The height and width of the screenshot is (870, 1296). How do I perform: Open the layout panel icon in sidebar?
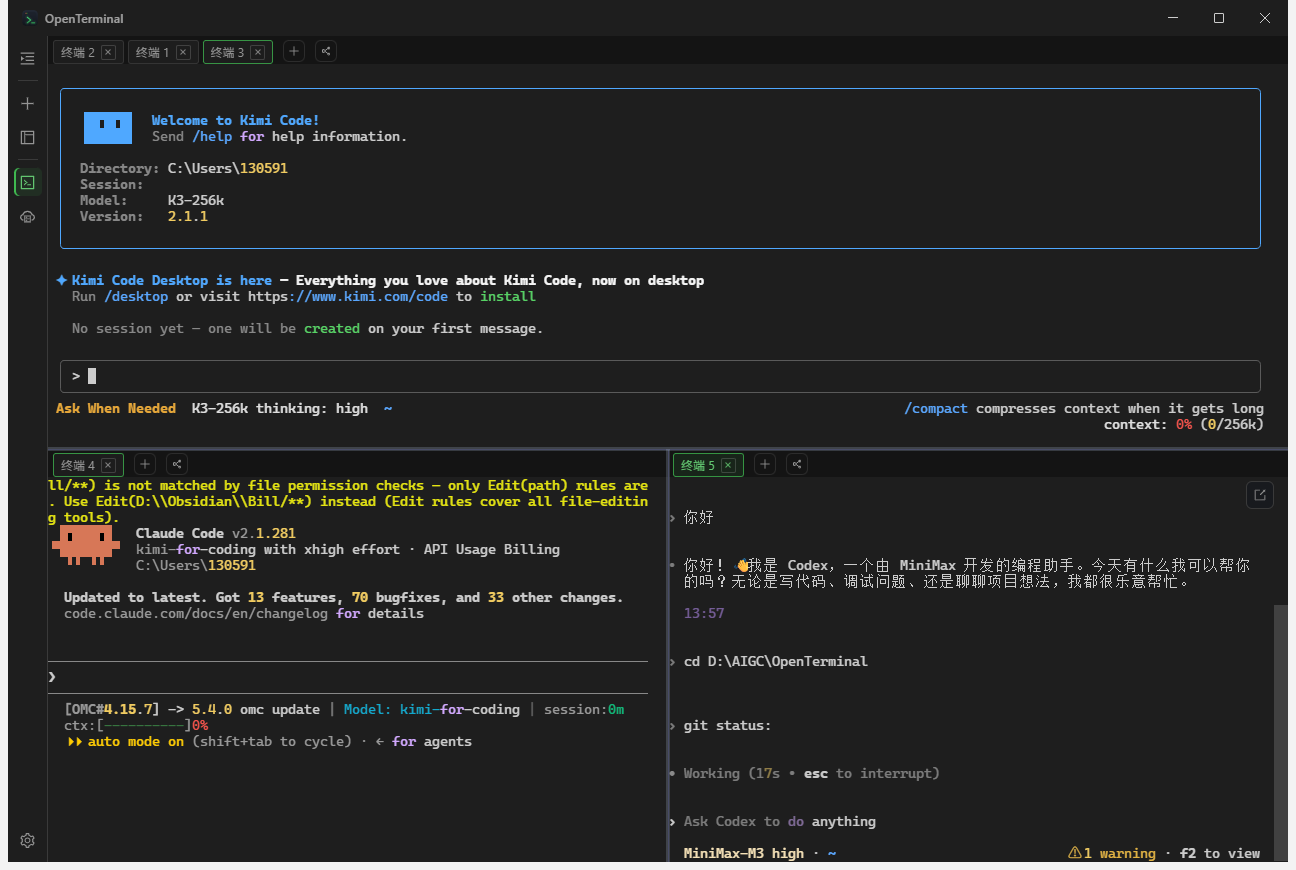coord(27,137)
